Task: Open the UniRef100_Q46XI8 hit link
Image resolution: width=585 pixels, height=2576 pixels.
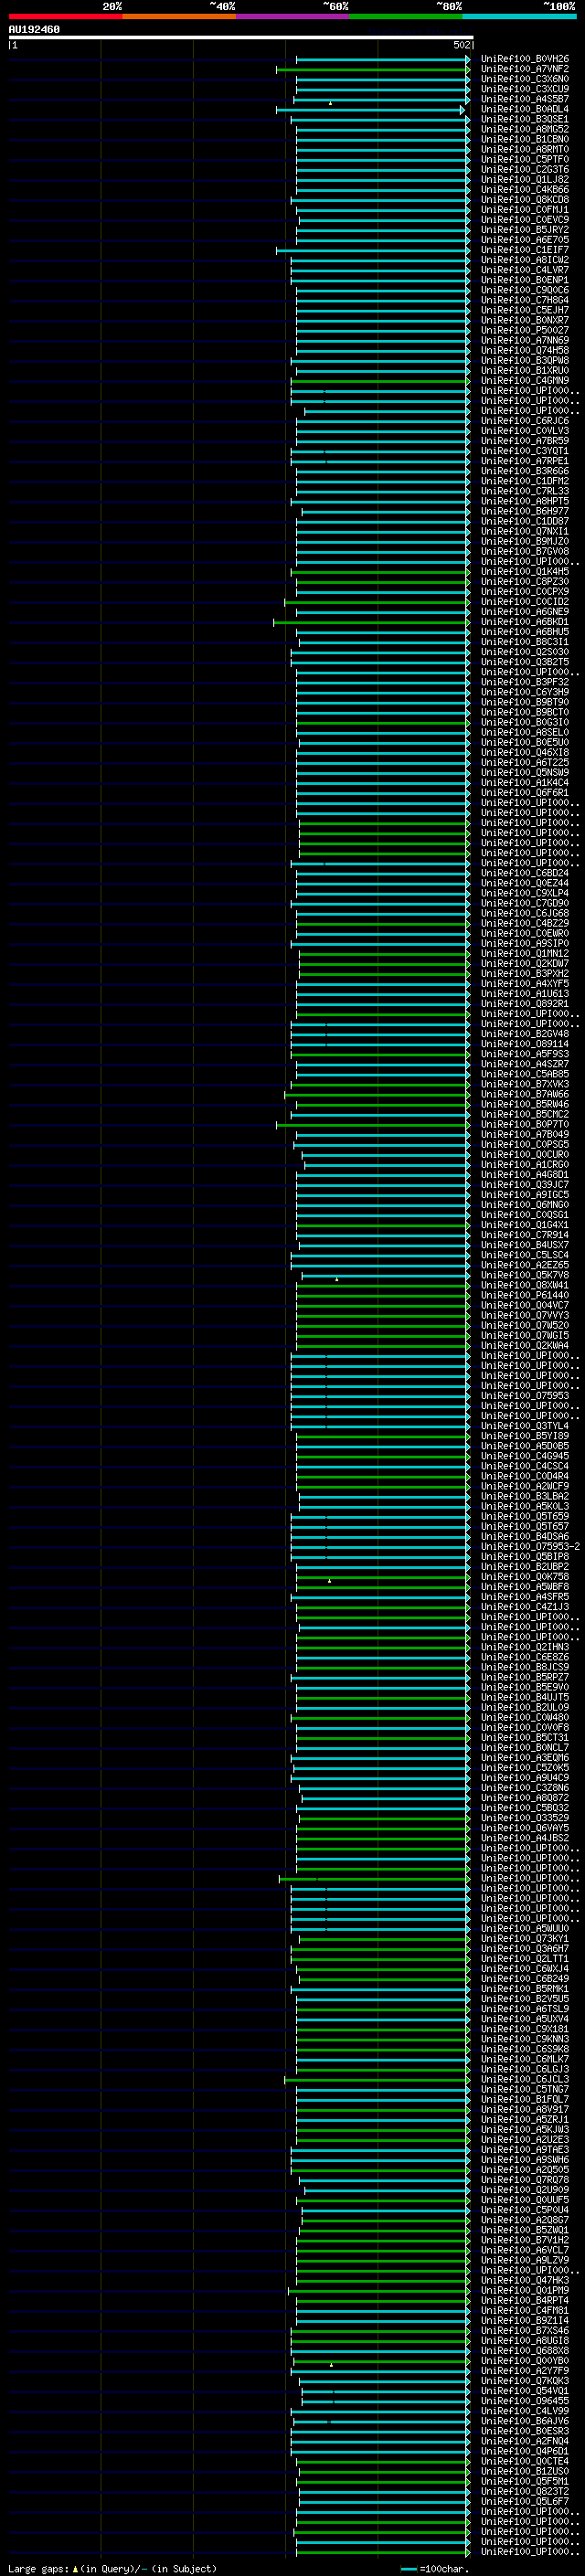Action: click(x=525, y=752)
